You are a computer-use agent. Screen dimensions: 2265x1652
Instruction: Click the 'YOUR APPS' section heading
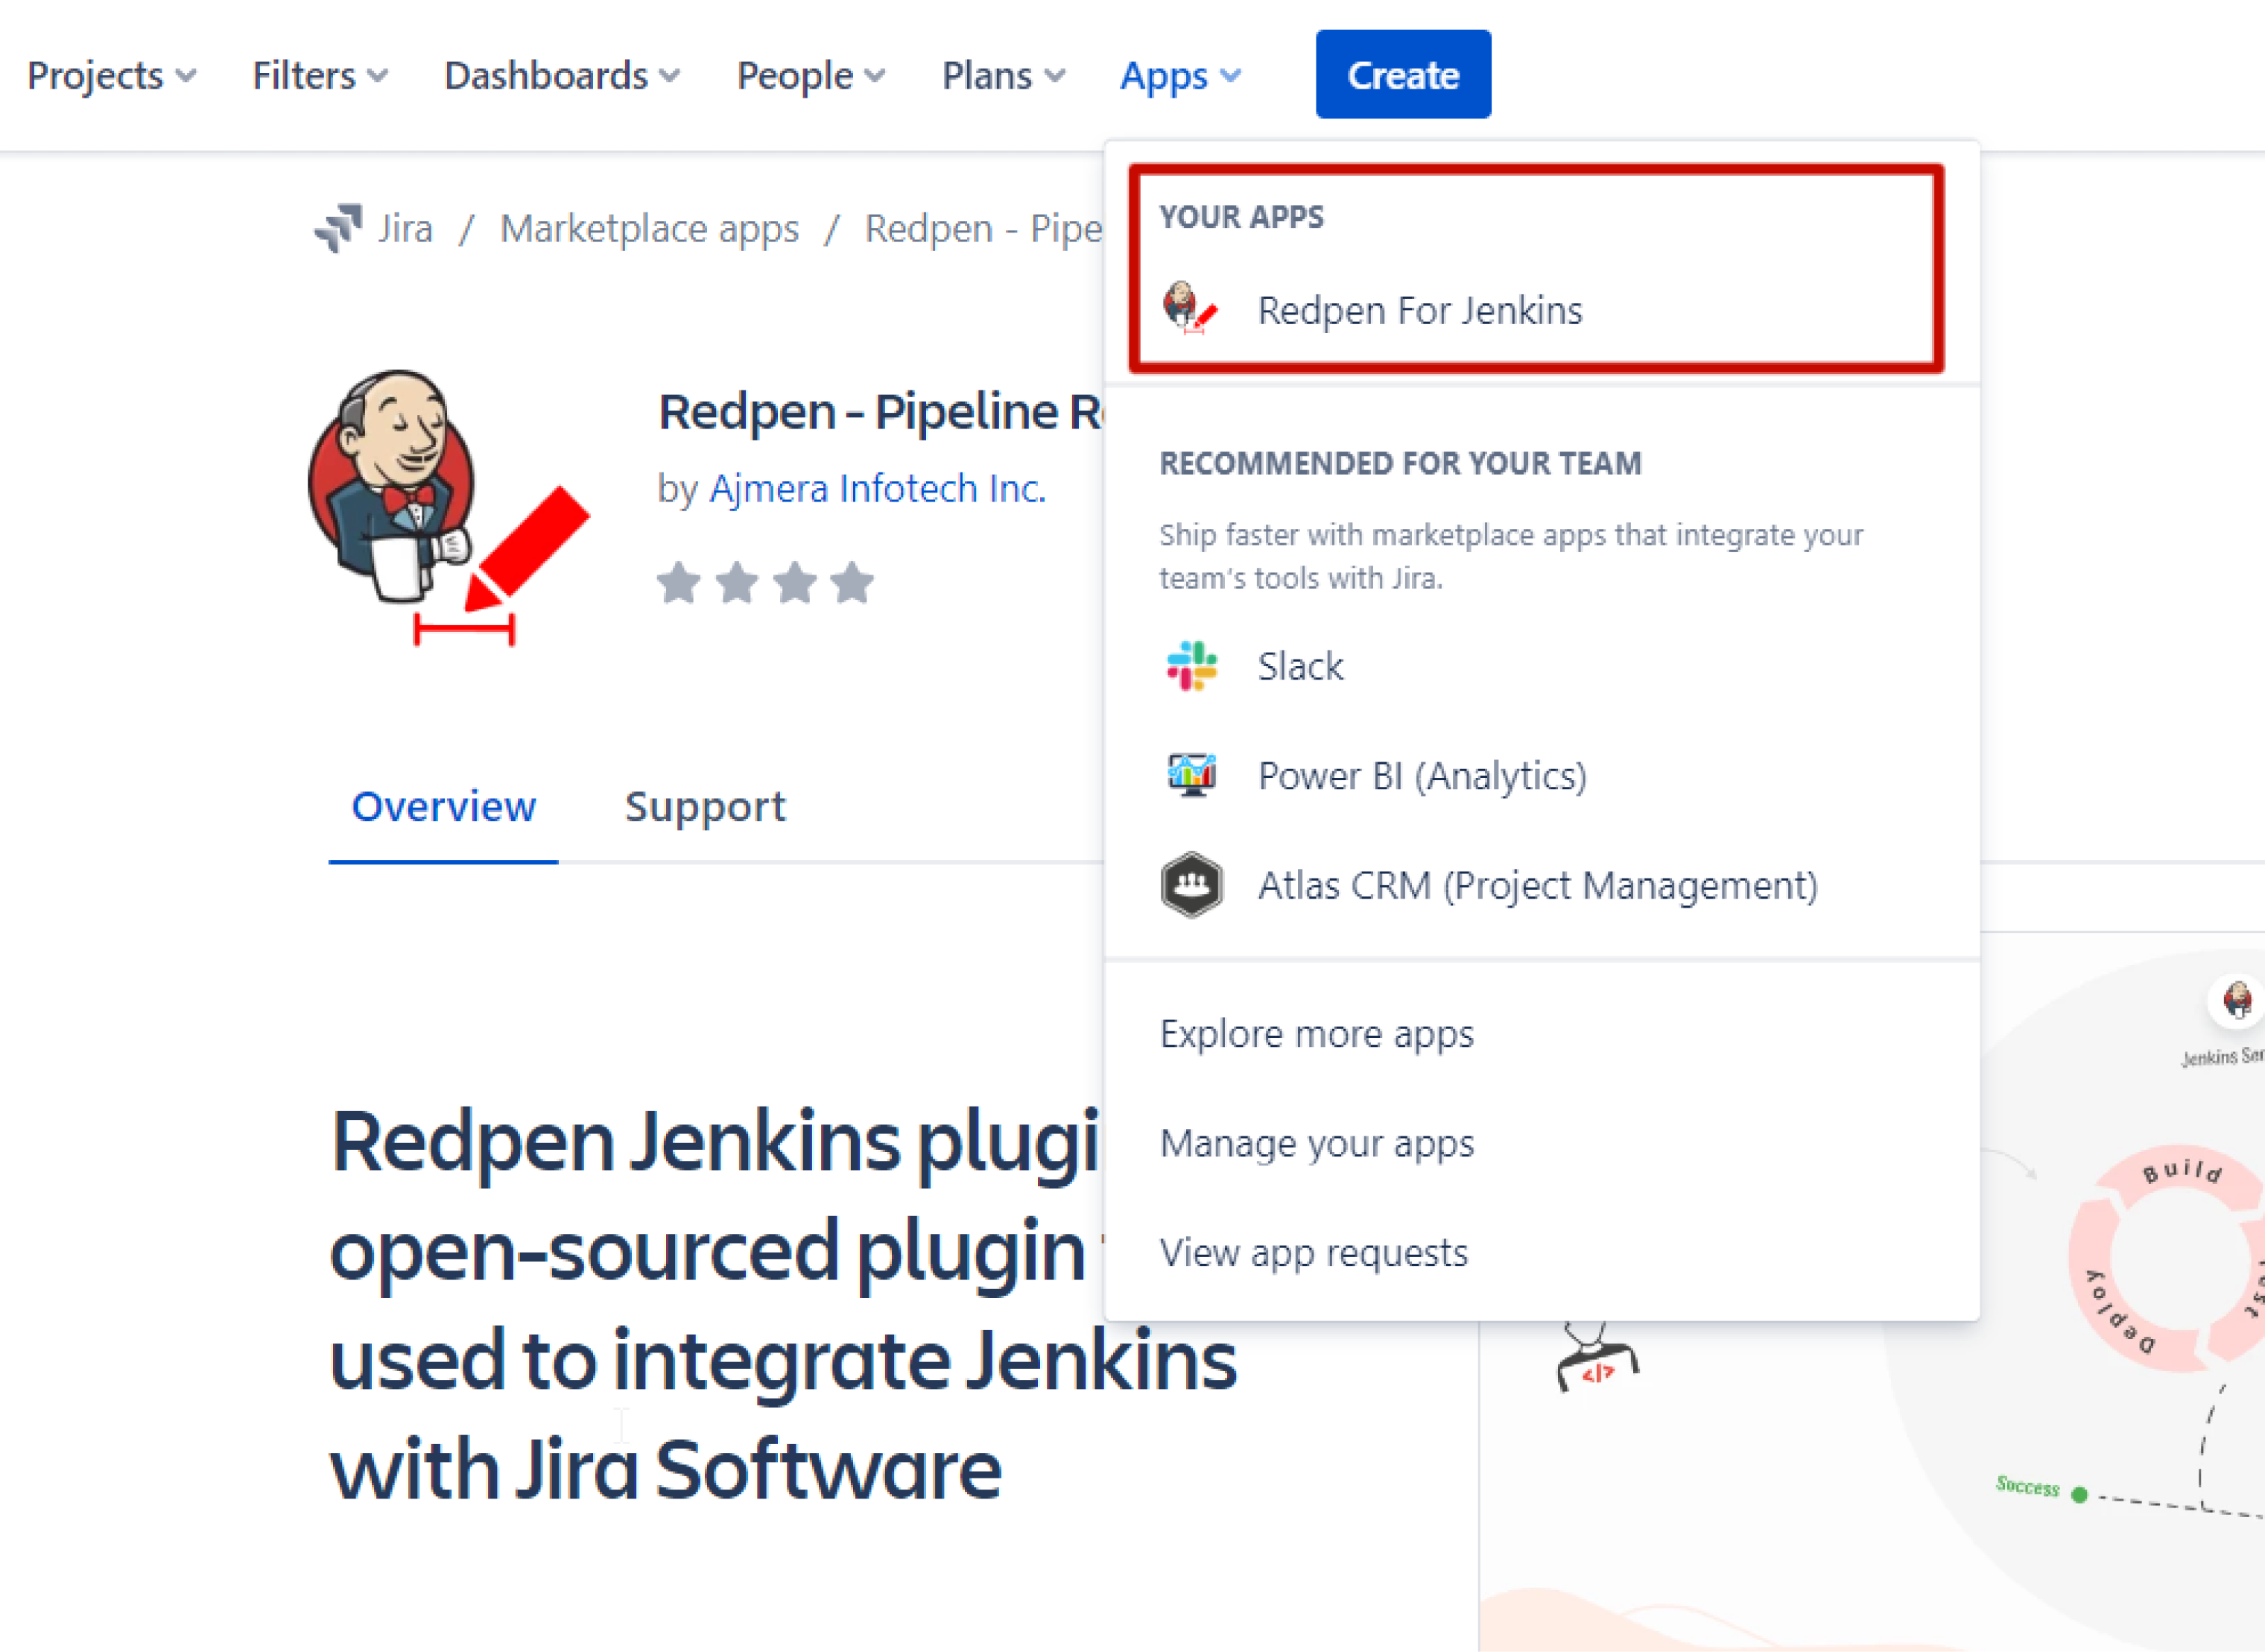tap(1241, 216)
